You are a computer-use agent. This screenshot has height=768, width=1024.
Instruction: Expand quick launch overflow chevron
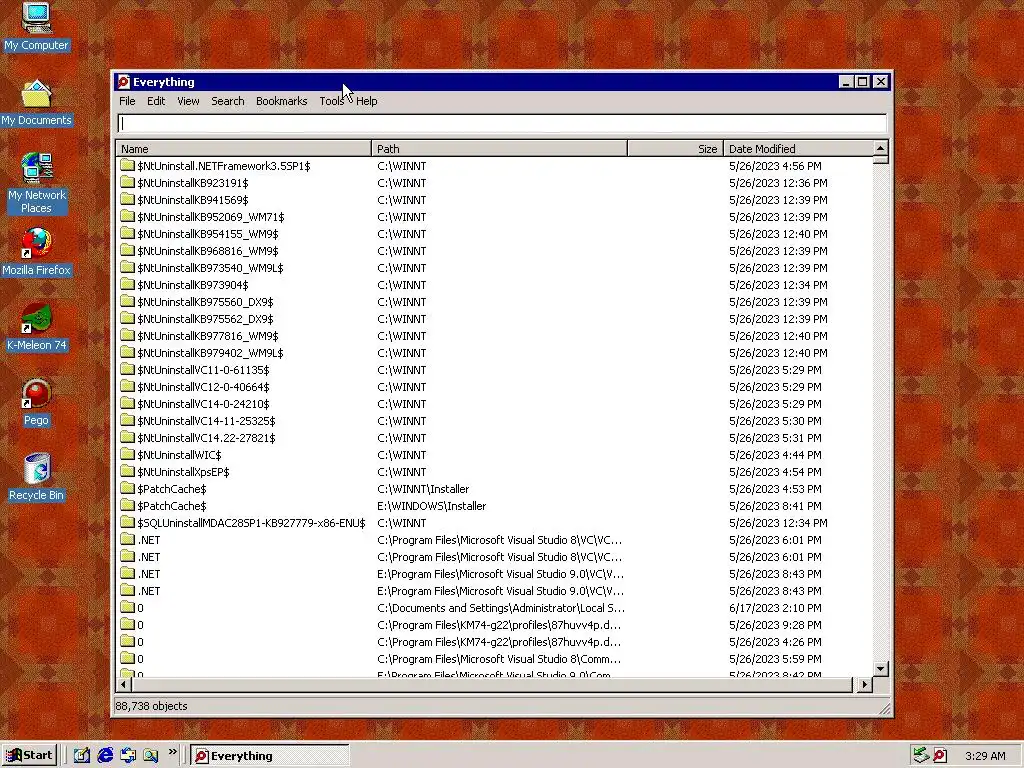coord(172,752)
